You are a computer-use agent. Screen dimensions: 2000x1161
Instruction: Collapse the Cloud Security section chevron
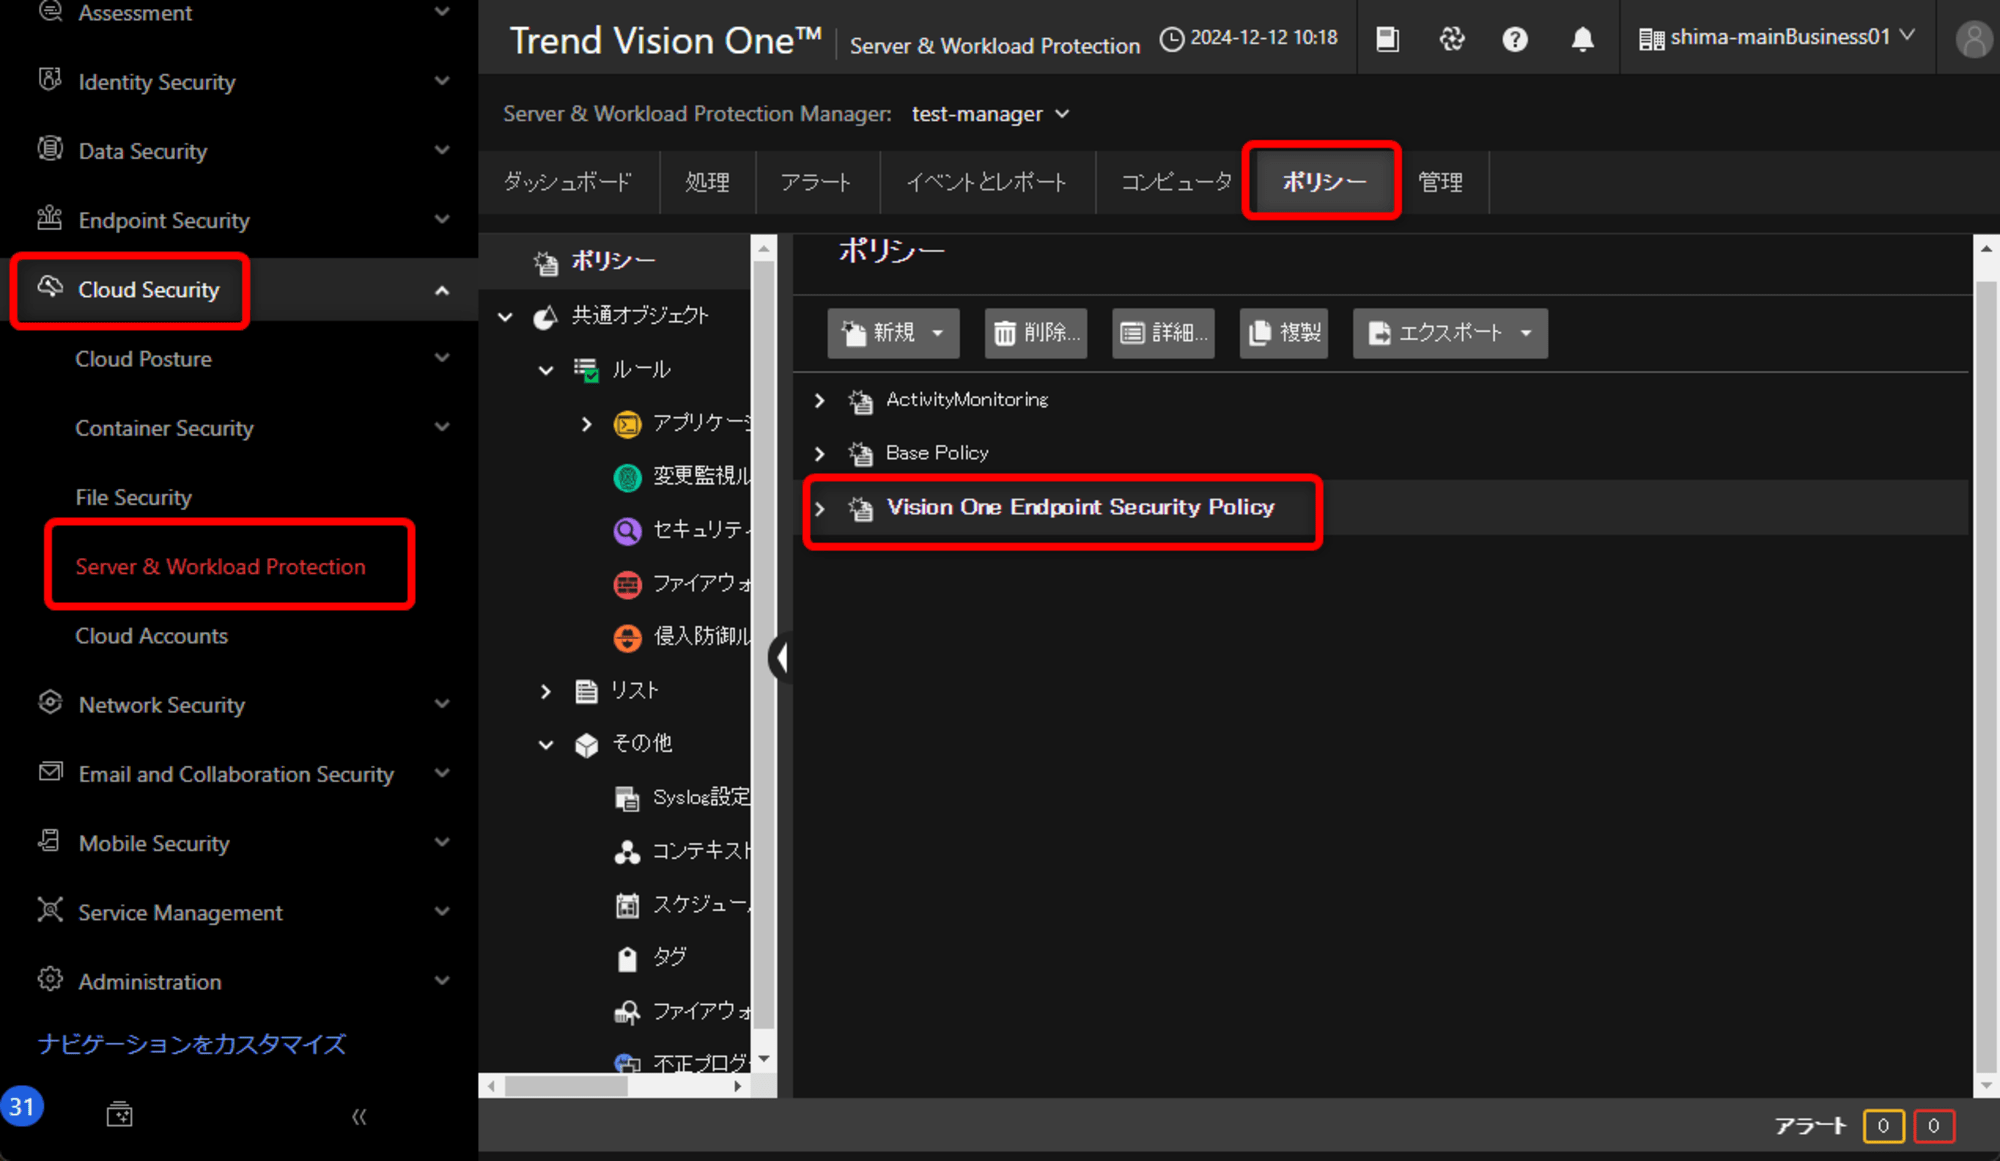442,290
